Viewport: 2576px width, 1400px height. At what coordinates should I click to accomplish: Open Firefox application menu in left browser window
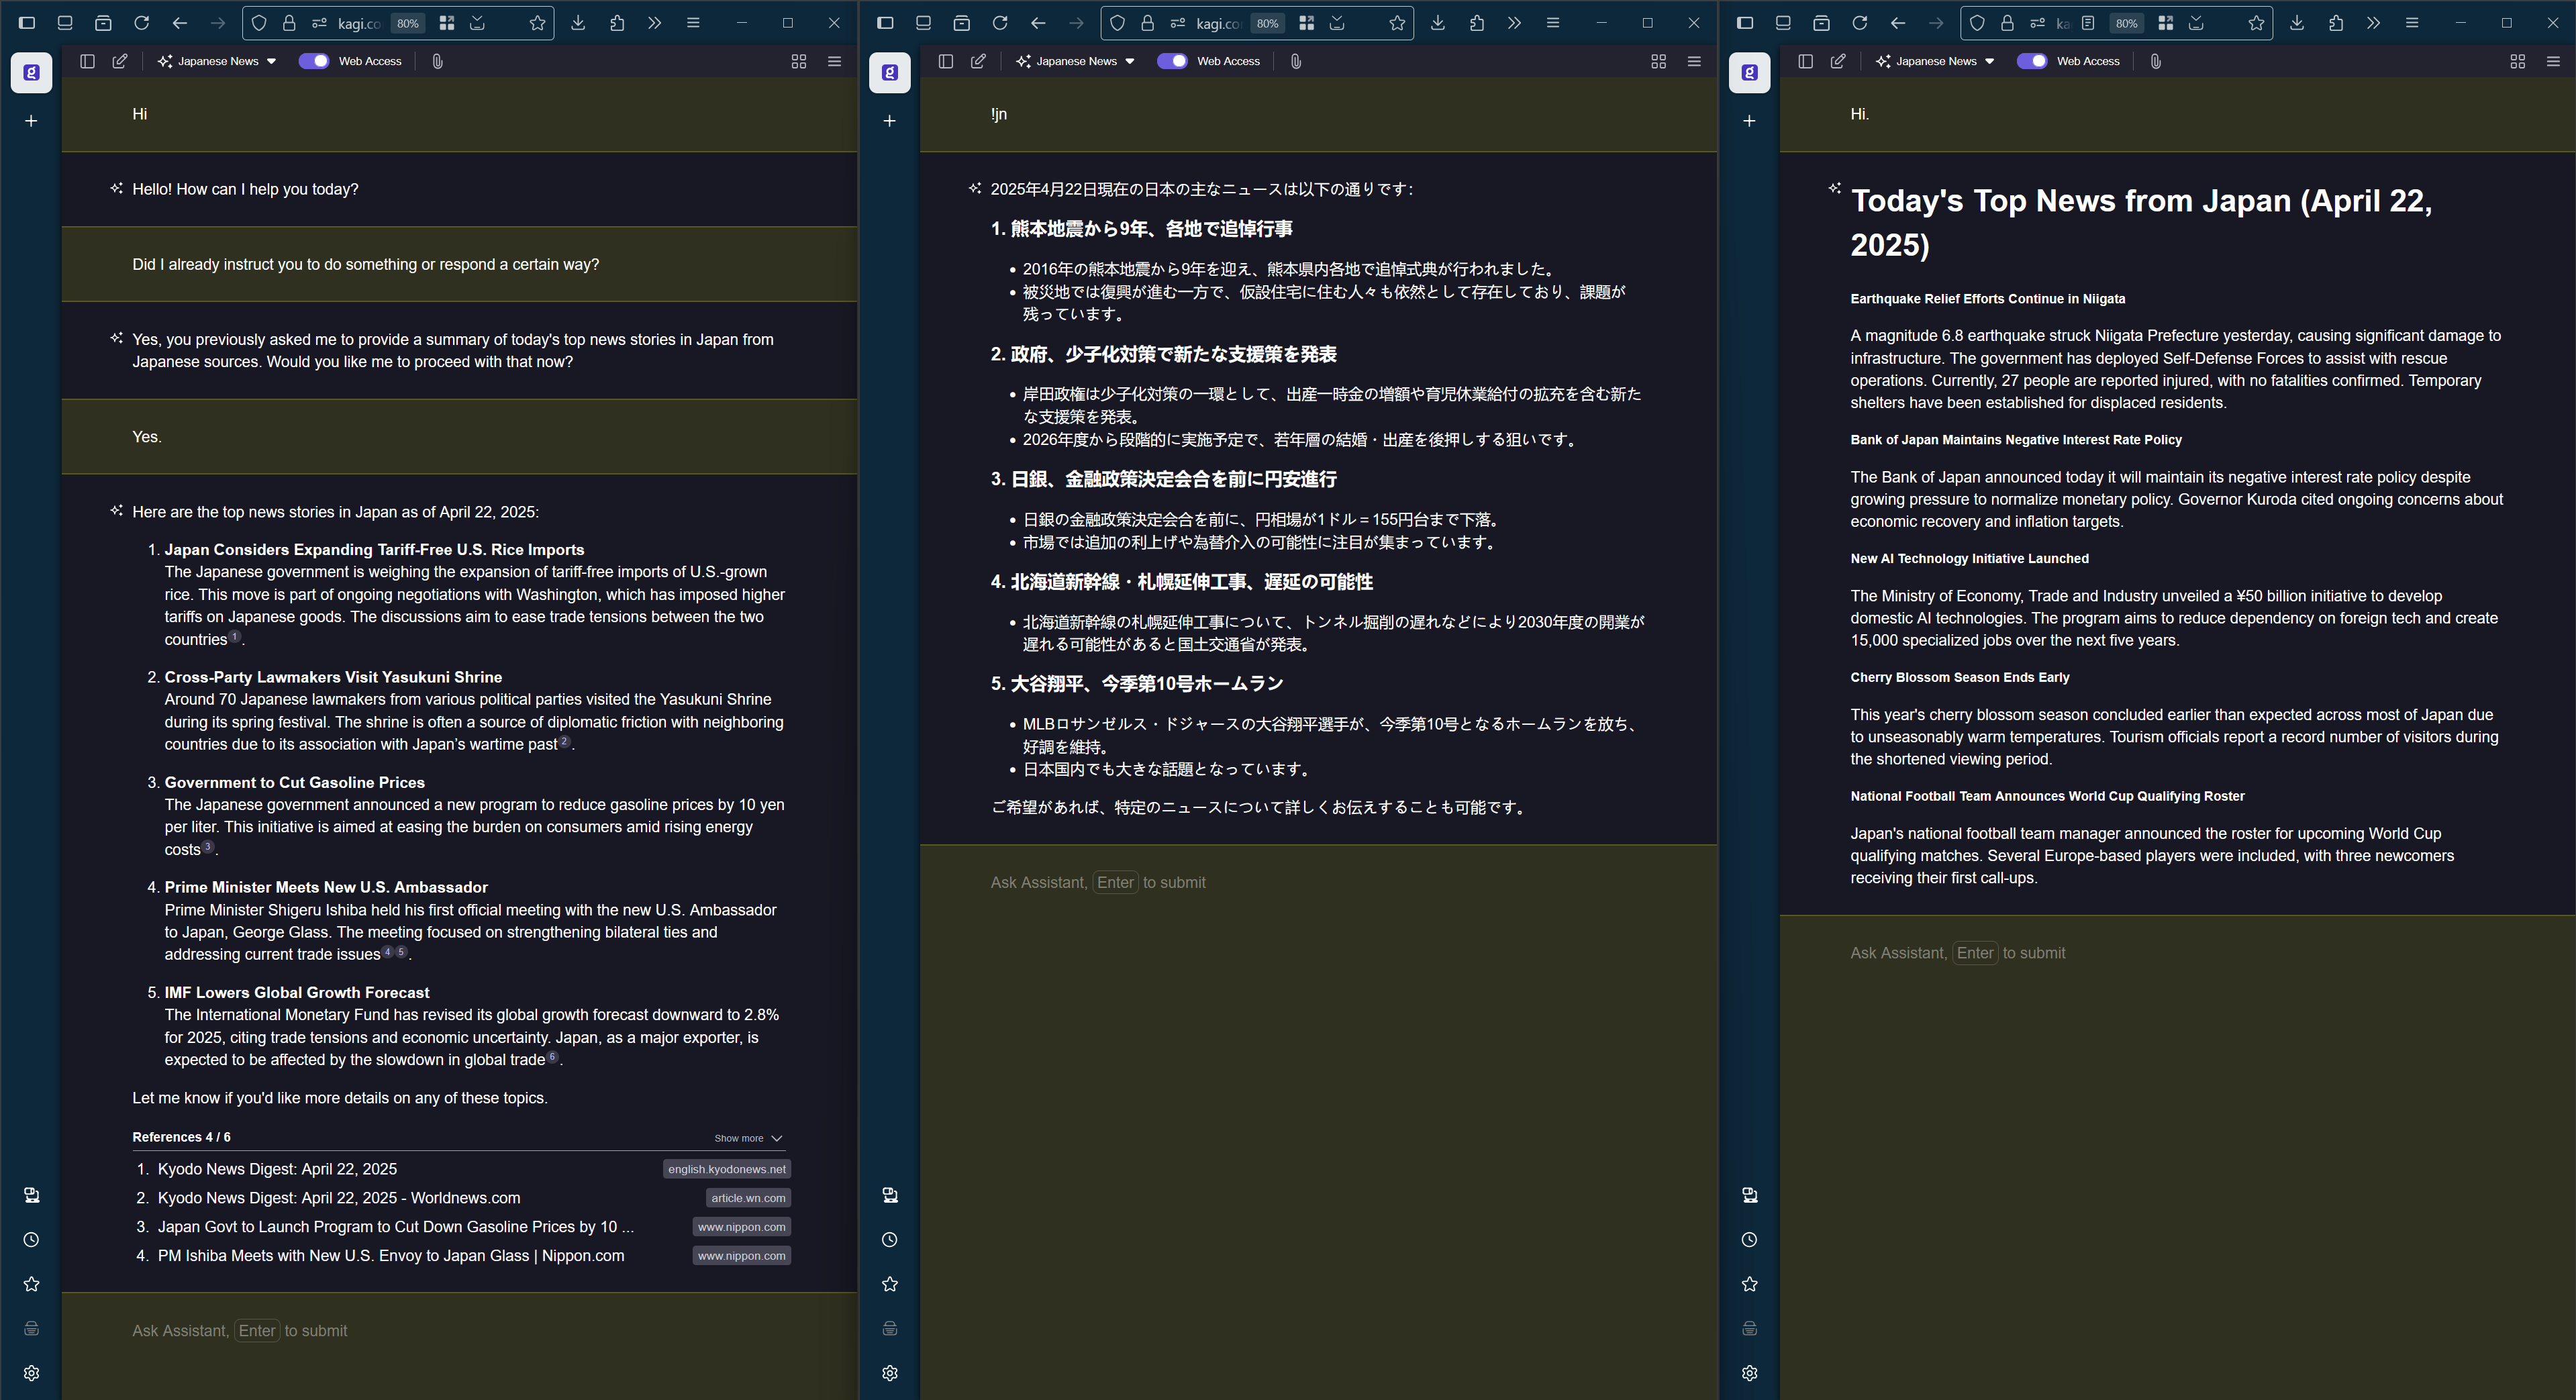click(693, 22)
